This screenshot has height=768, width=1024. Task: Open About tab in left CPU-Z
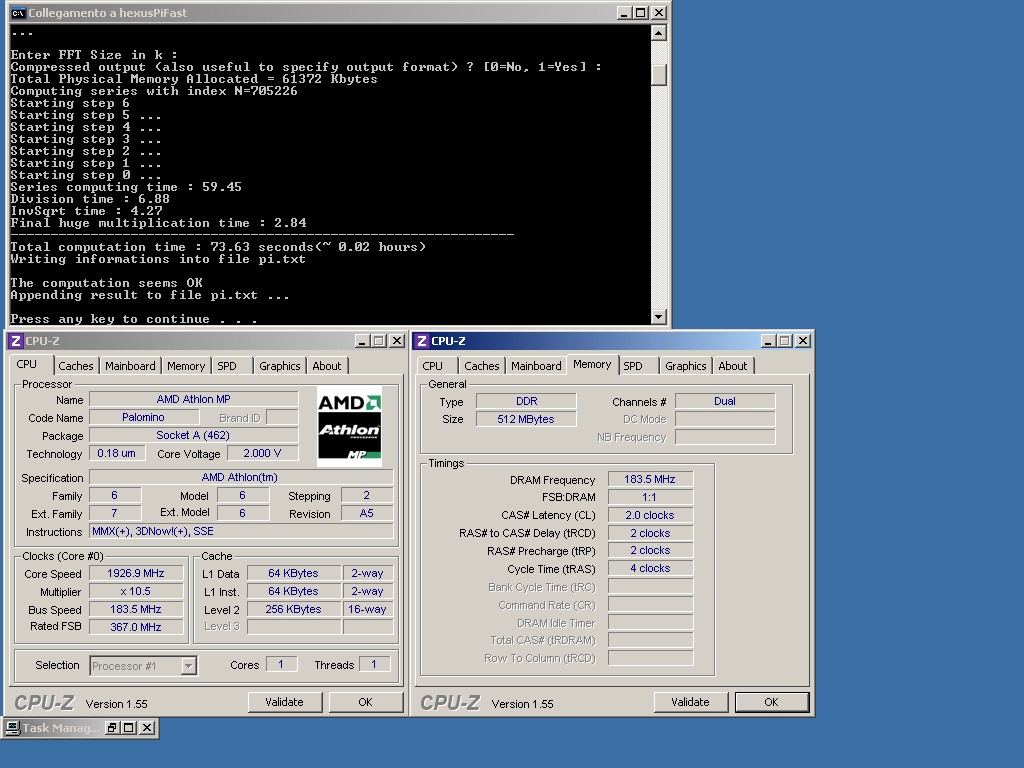click(327, 366)
